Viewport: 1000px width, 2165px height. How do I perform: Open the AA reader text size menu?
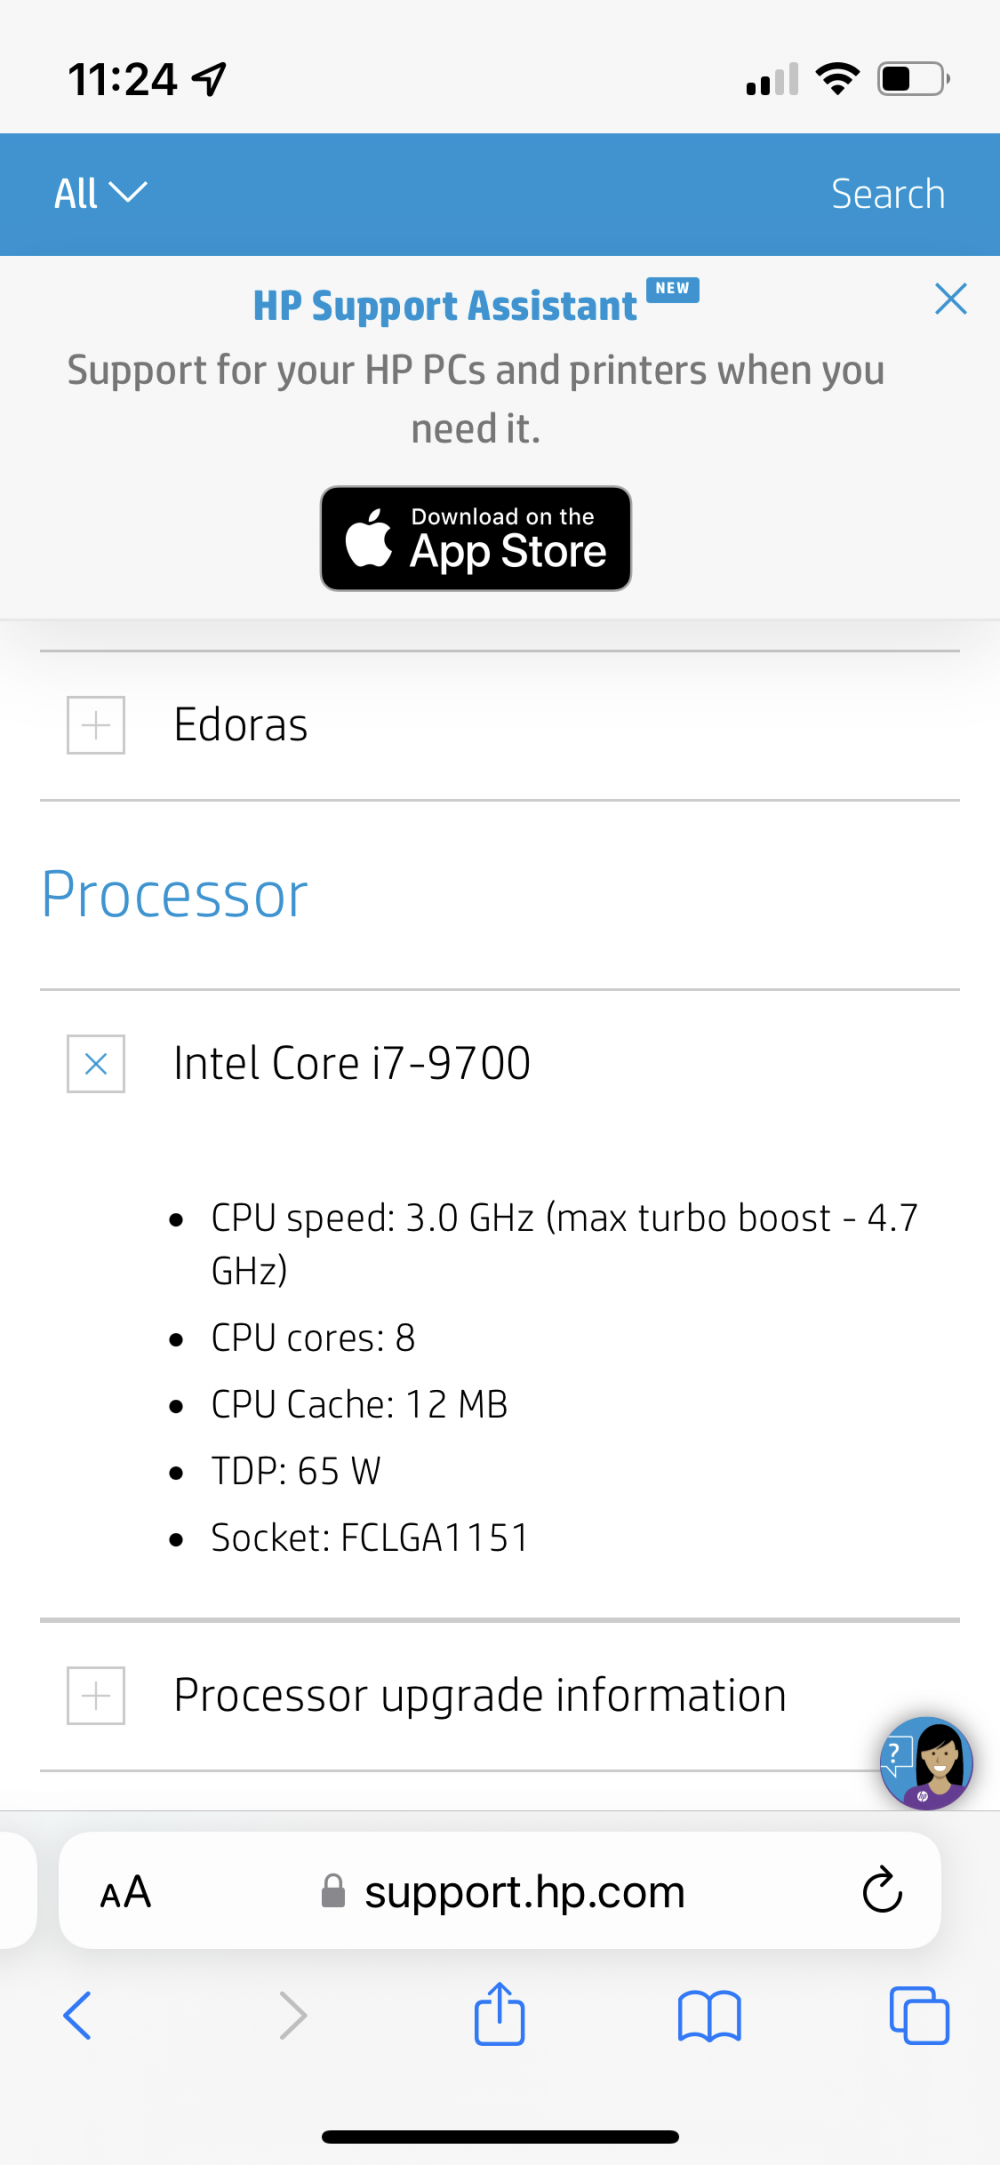point(126,1891)
